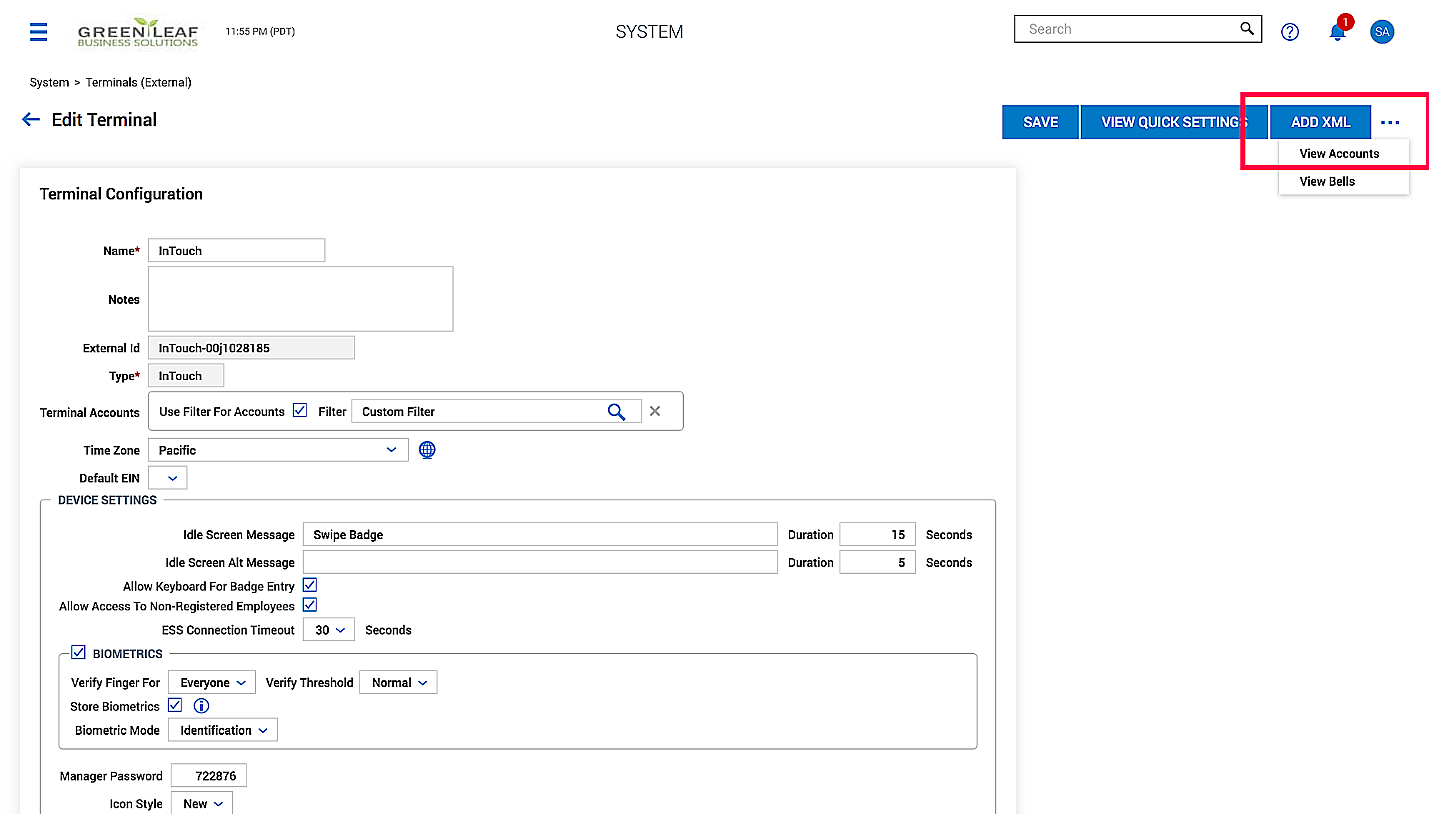Viewport: 1429px width, 814px height.
Task: Uncheck the Biometrics section checkbox
Action: pyautogui.click(x=79, y=653)
